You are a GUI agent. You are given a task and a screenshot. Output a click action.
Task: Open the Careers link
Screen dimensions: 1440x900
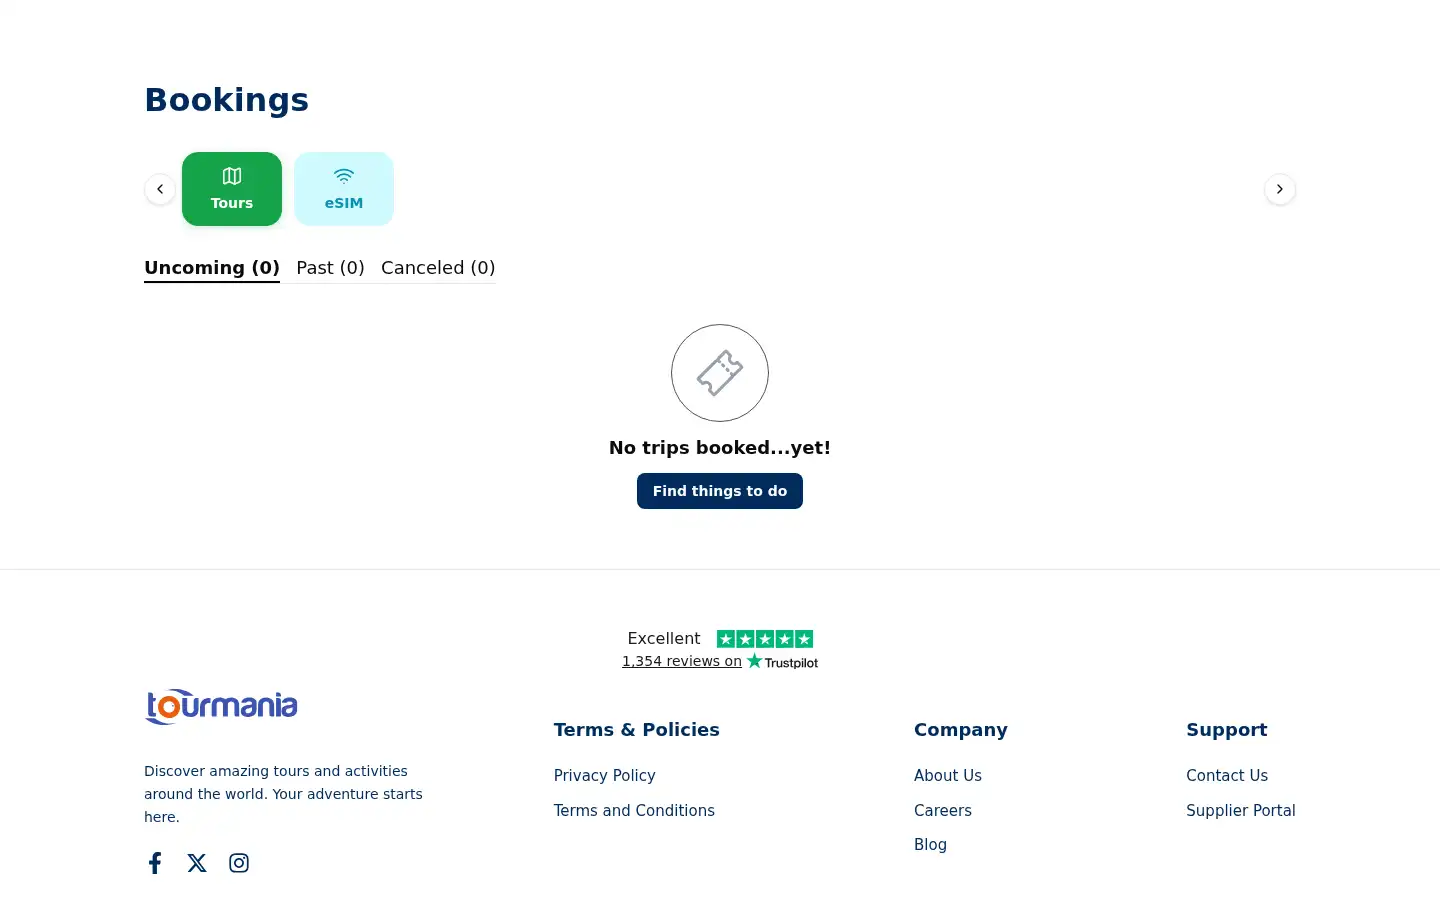(943, 811)
